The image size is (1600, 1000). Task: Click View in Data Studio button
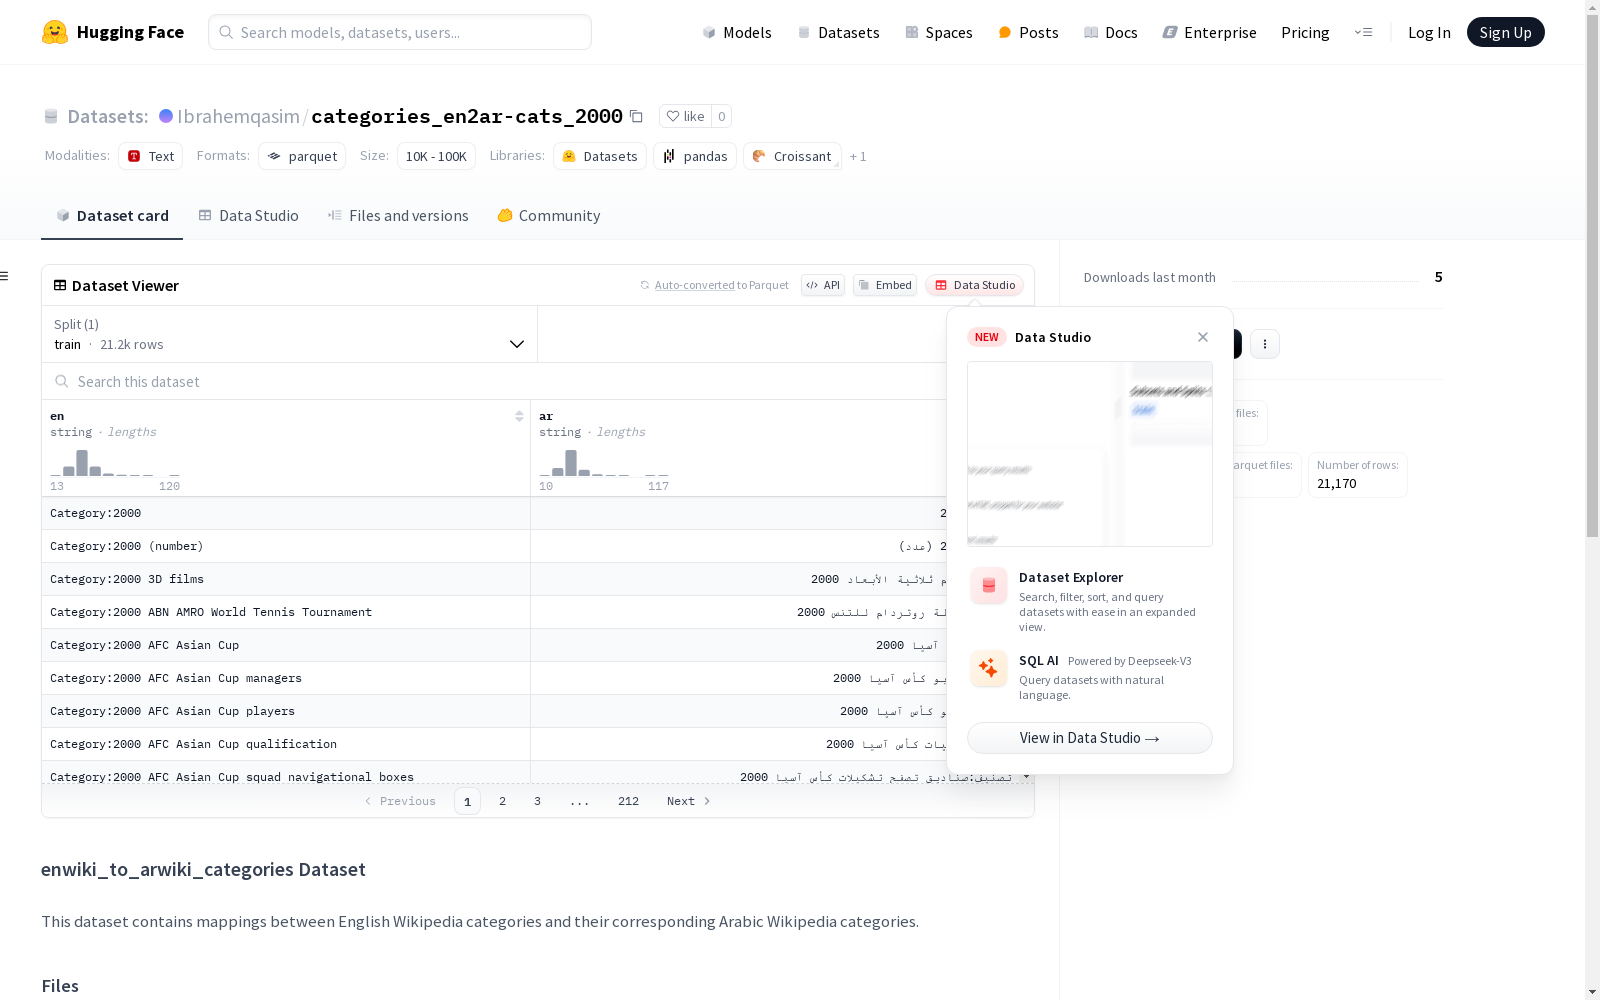1090,738
